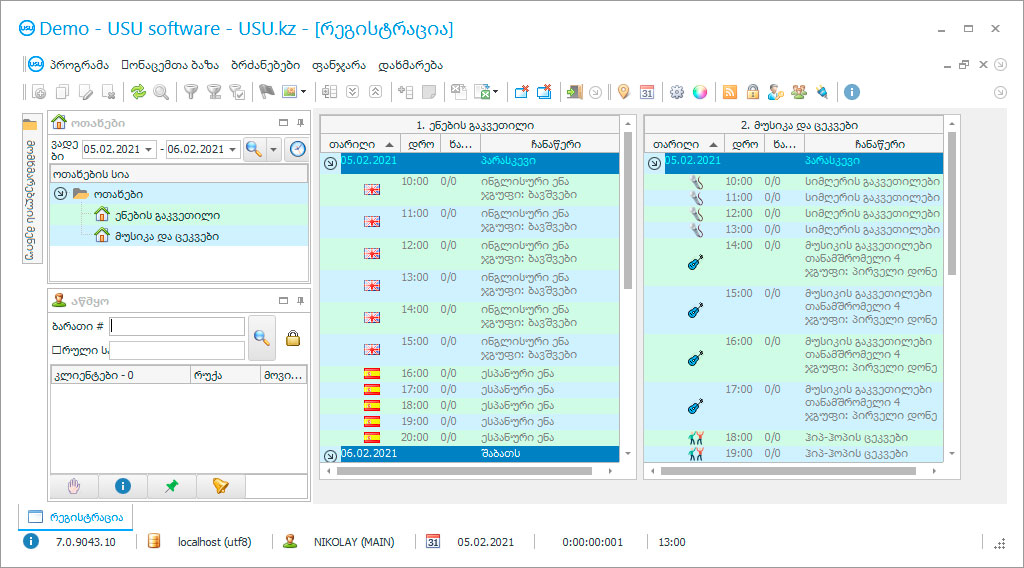Viewport: 1024px width, 568px height.
Task: Click the user with key icon
Action: (x=776, y=92)
